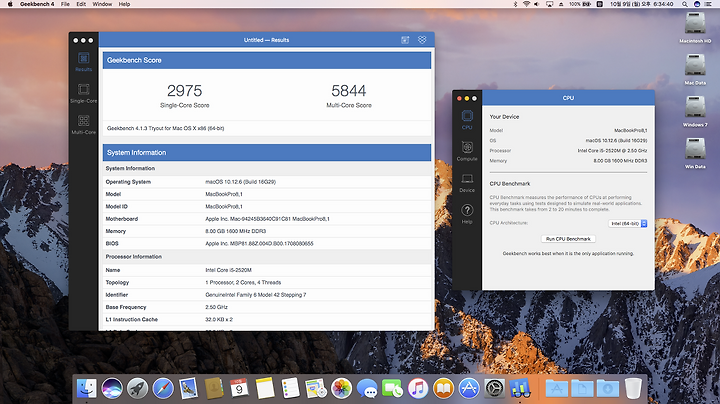Open the Multi-Core sidebar section
This screenshot has width=720, height=404.
[x=84, y=124]
